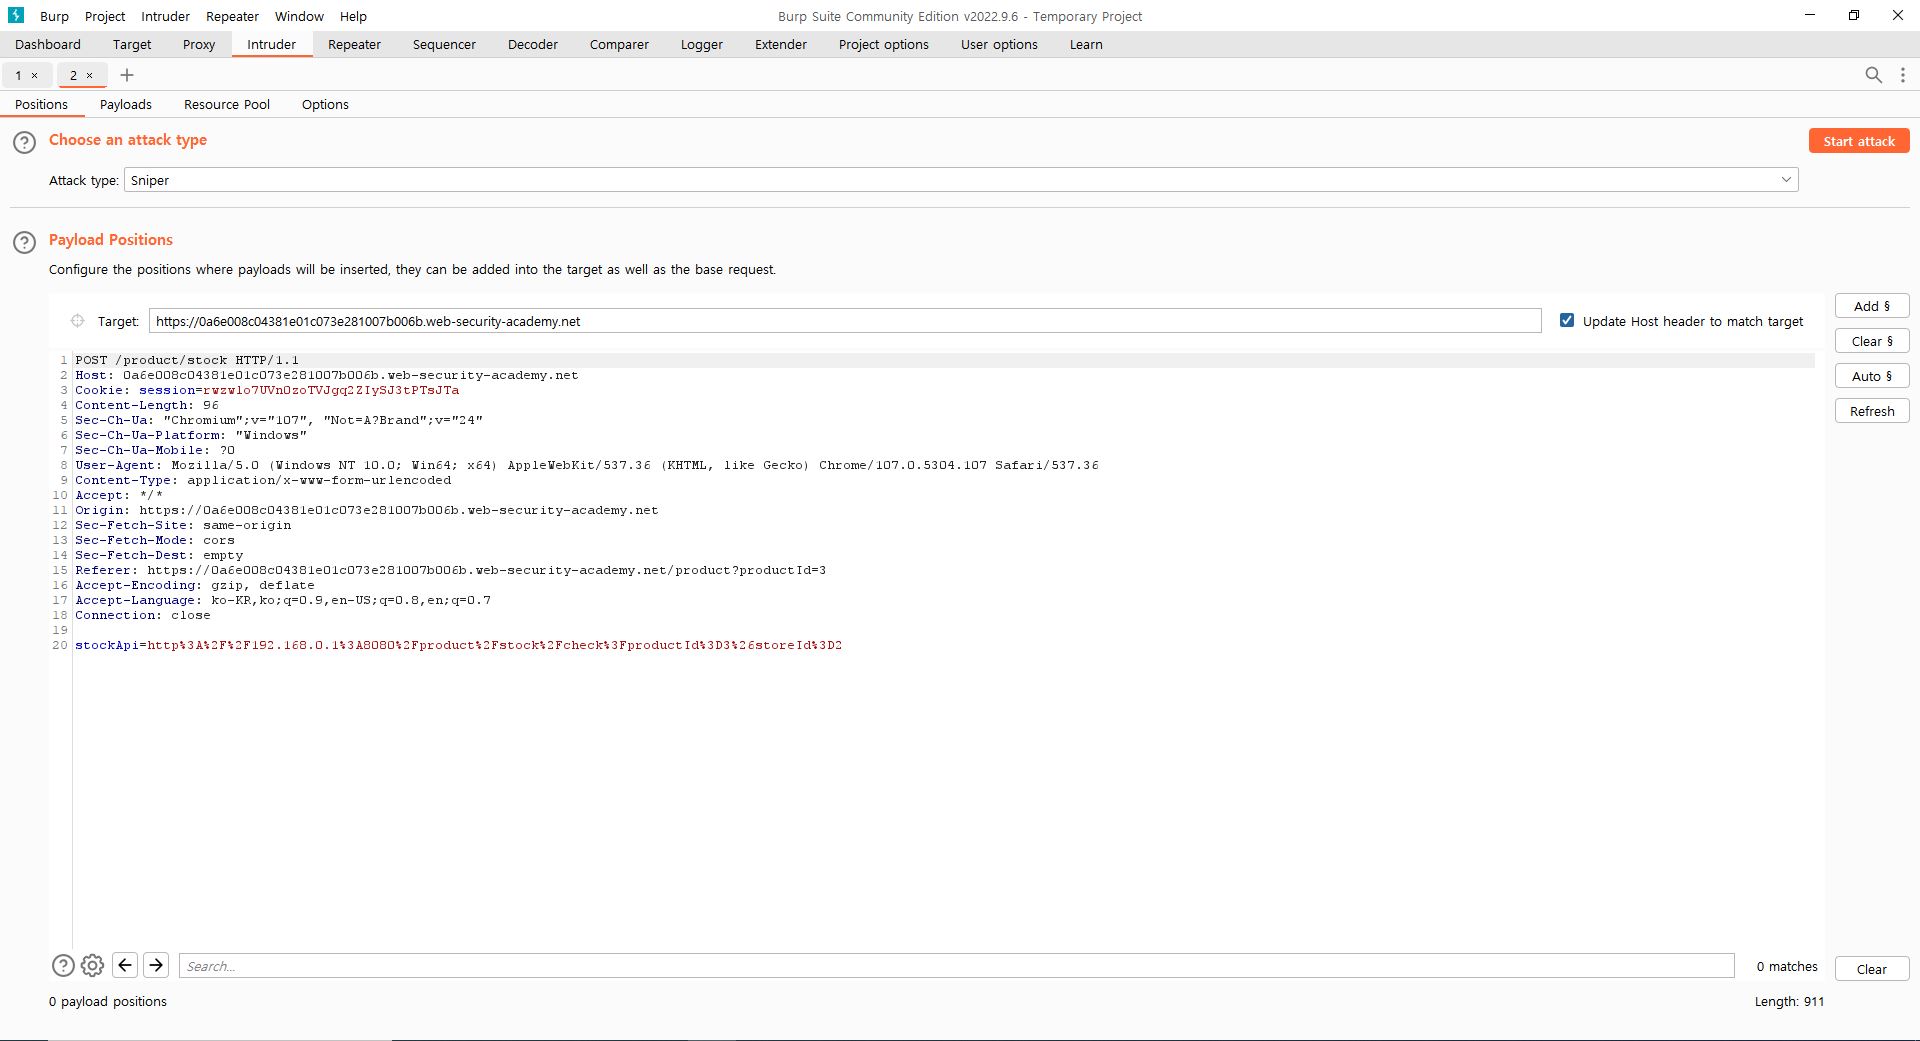Open editor settings gear icon
The width and height of the screenshot is (1920, 1041).
pos(92,965)
